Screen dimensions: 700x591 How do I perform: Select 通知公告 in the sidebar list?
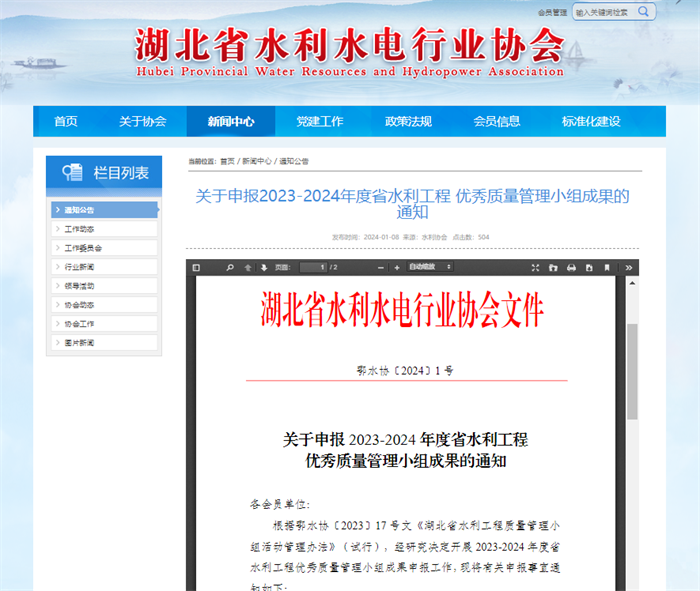tap(104, 210)
